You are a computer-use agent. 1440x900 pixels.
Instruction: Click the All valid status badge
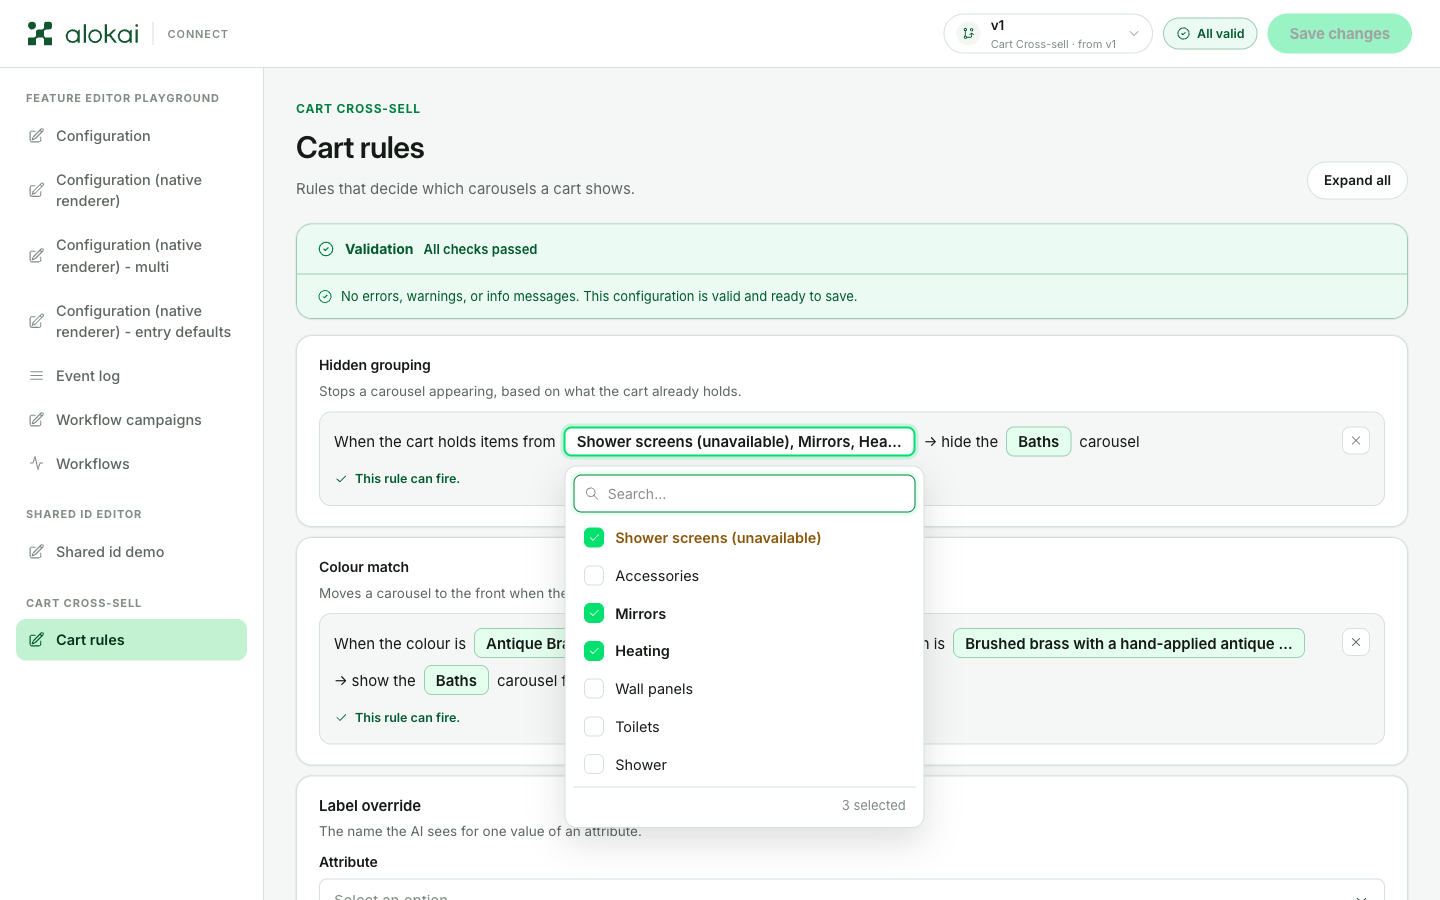click(1210, 34)
